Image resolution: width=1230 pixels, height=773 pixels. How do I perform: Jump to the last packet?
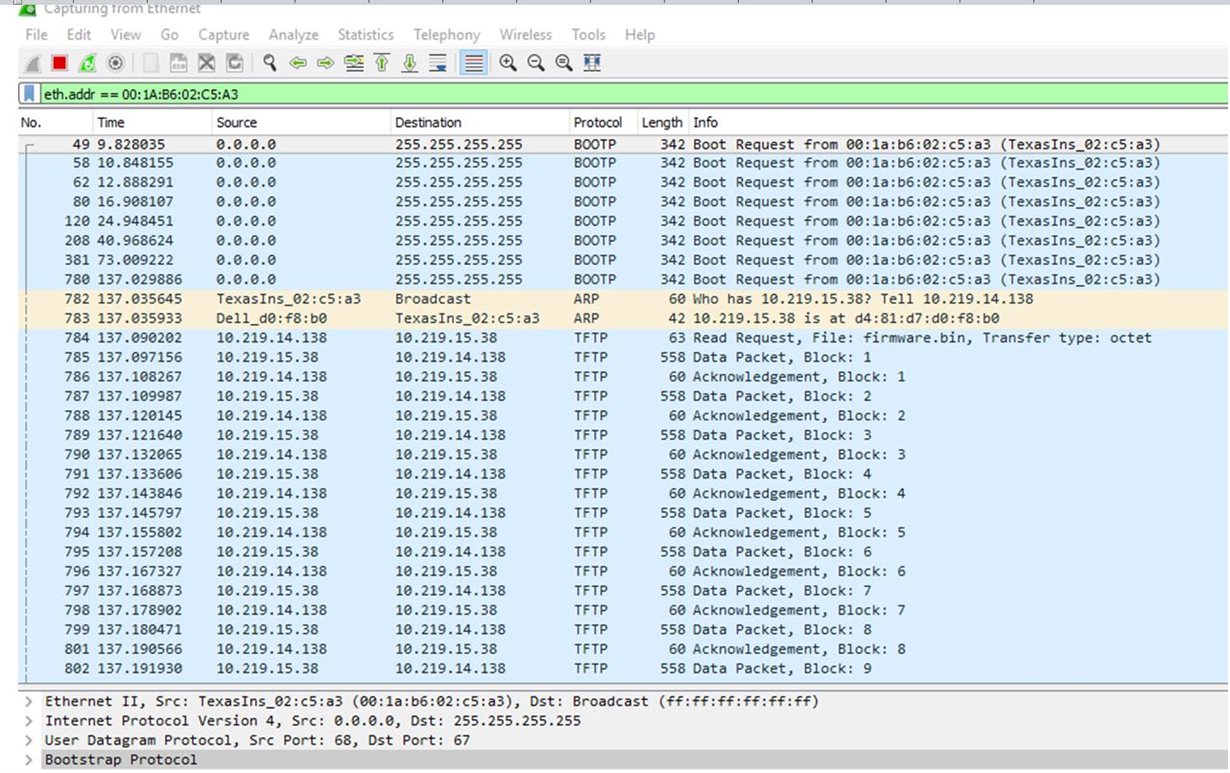(409, 63)
